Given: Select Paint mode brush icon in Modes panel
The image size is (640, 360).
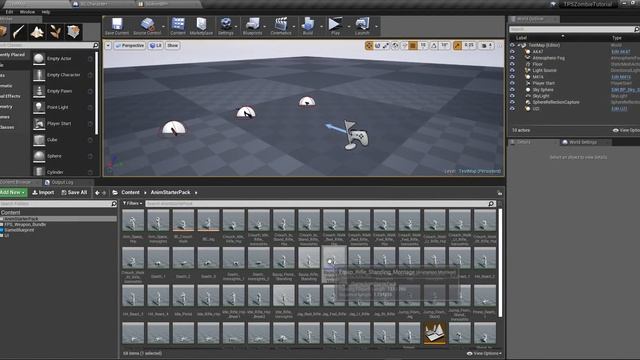Looking at the screenshot, I should (19, 31).
